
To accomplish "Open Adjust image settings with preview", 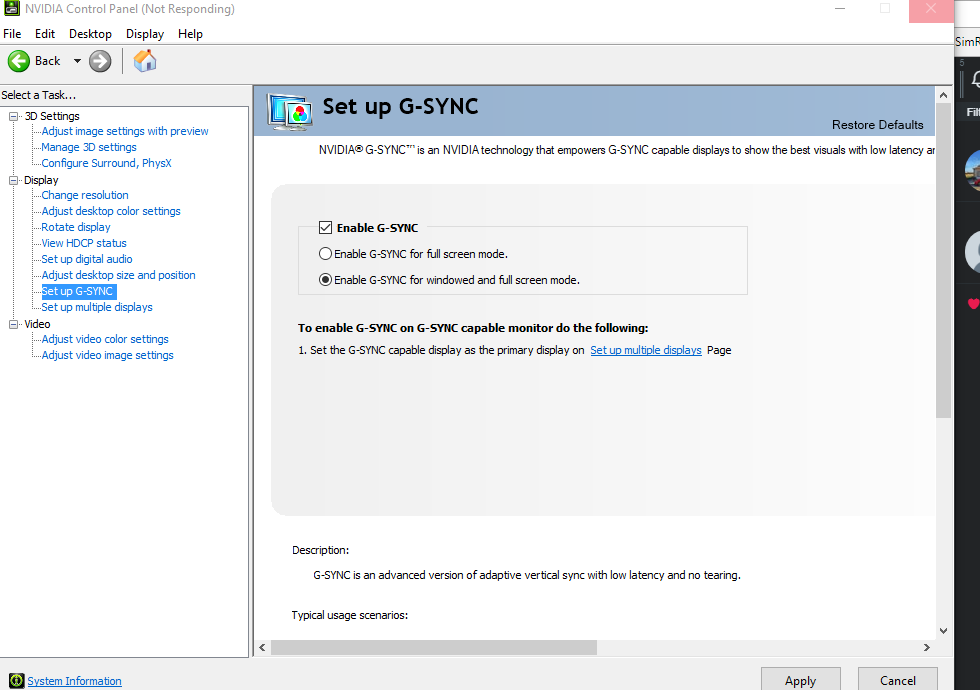I will [x=125, y=131].
